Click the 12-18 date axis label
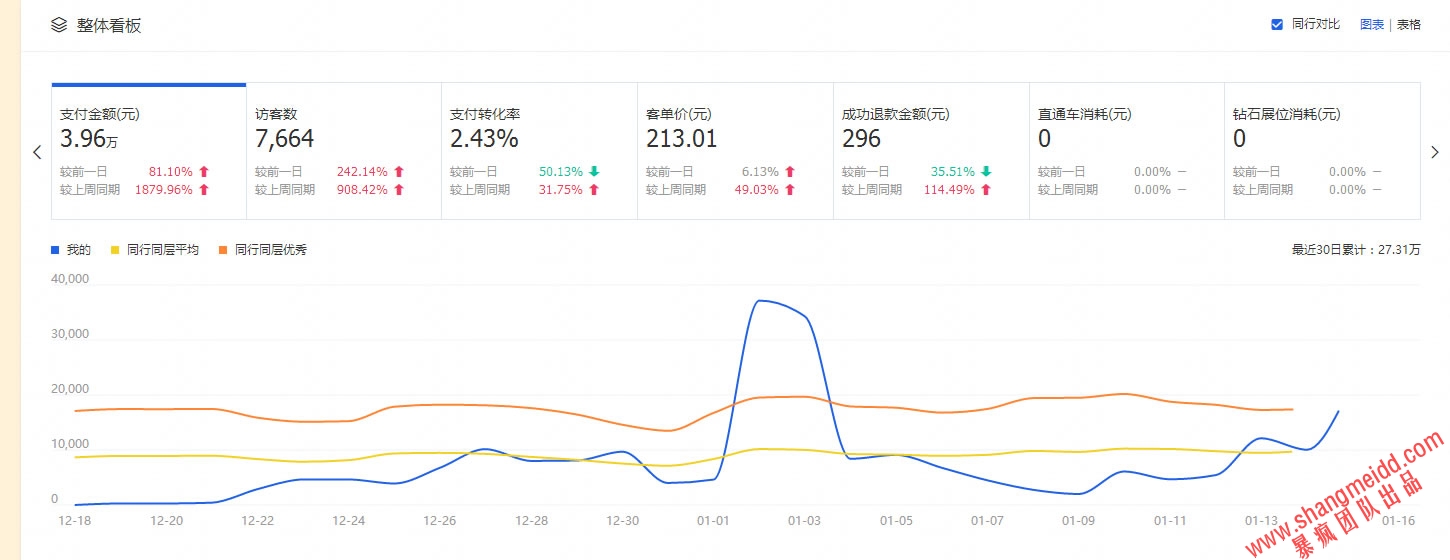 (x=74, y=520)
